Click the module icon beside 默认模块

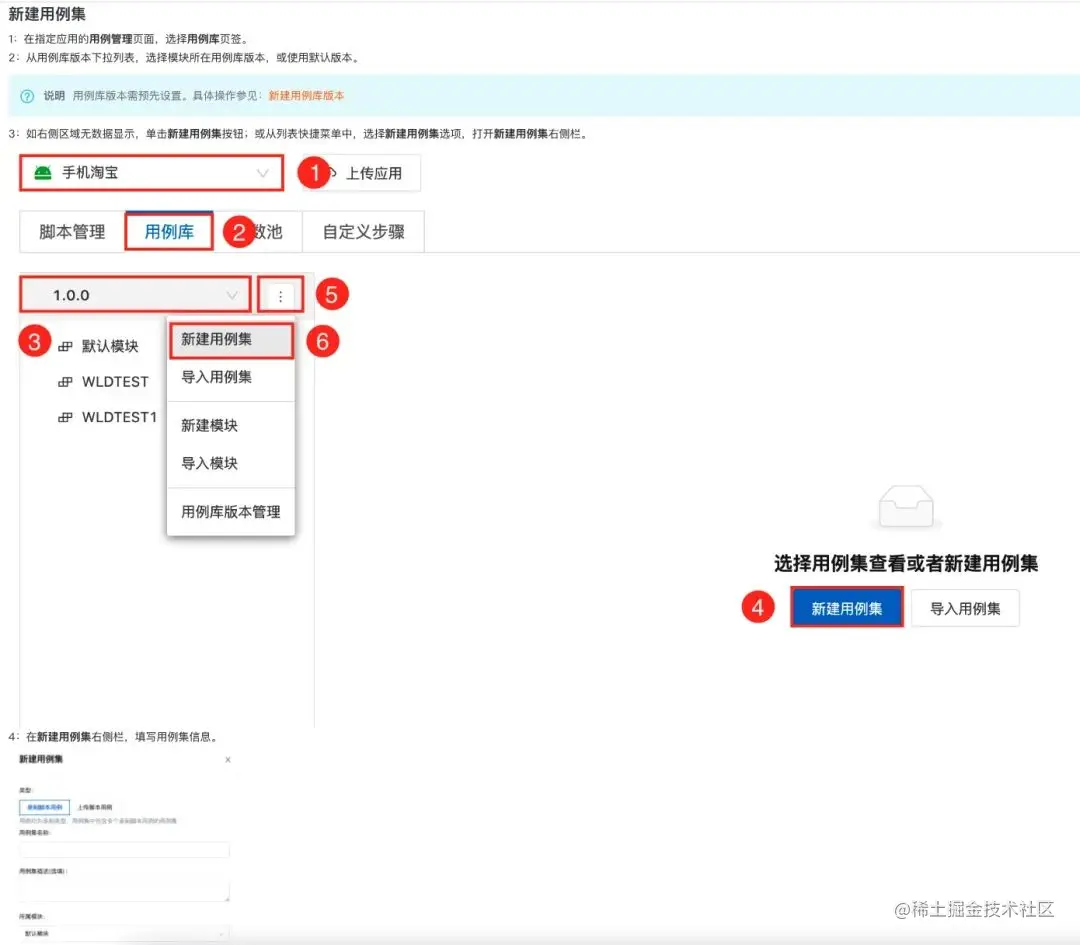click(65, 346)
